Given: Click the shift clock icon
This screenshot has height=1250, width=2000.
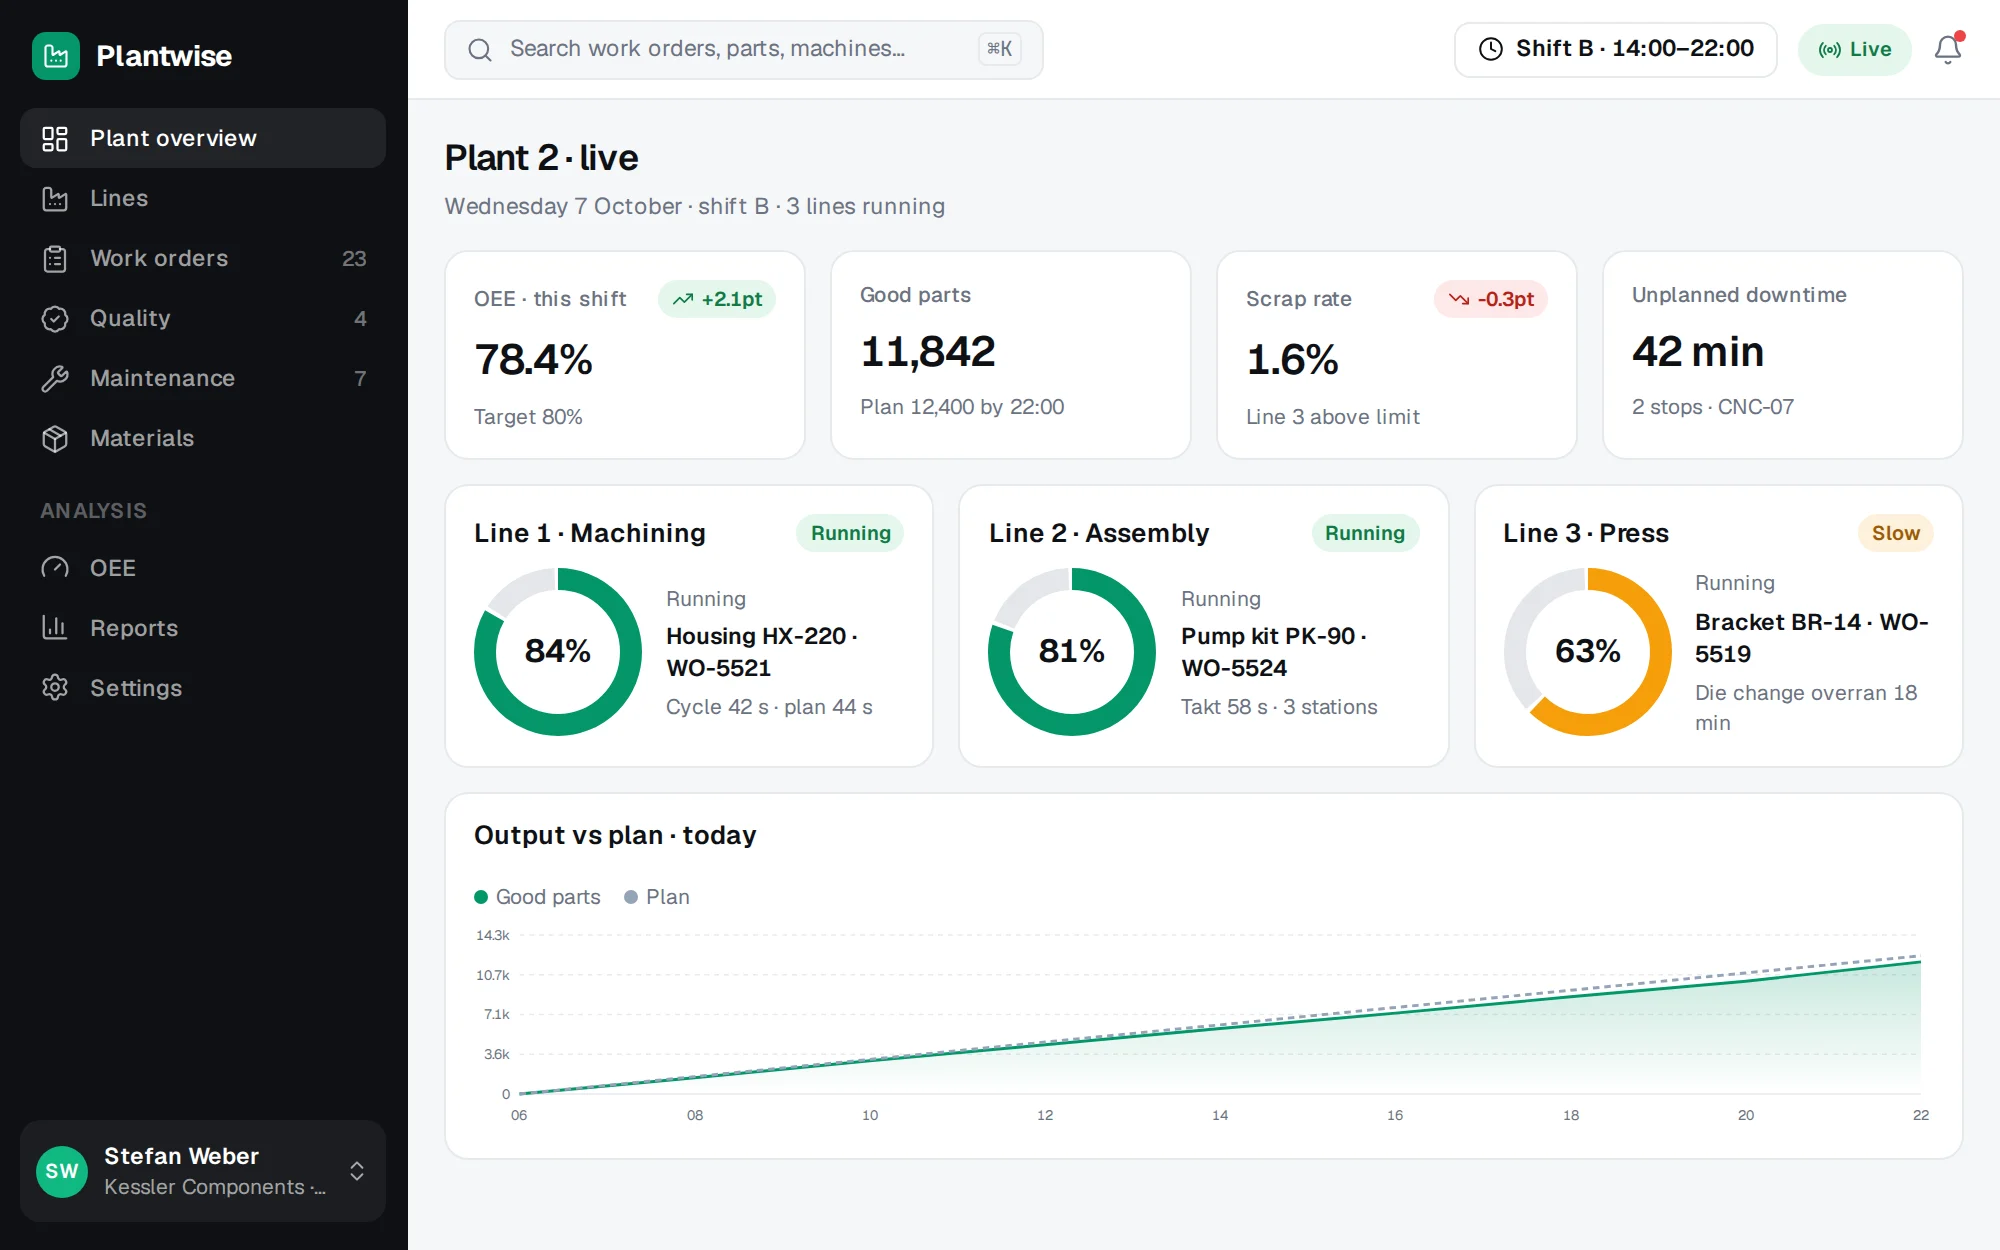Looking at the screenshot, I should [1490, 49].
